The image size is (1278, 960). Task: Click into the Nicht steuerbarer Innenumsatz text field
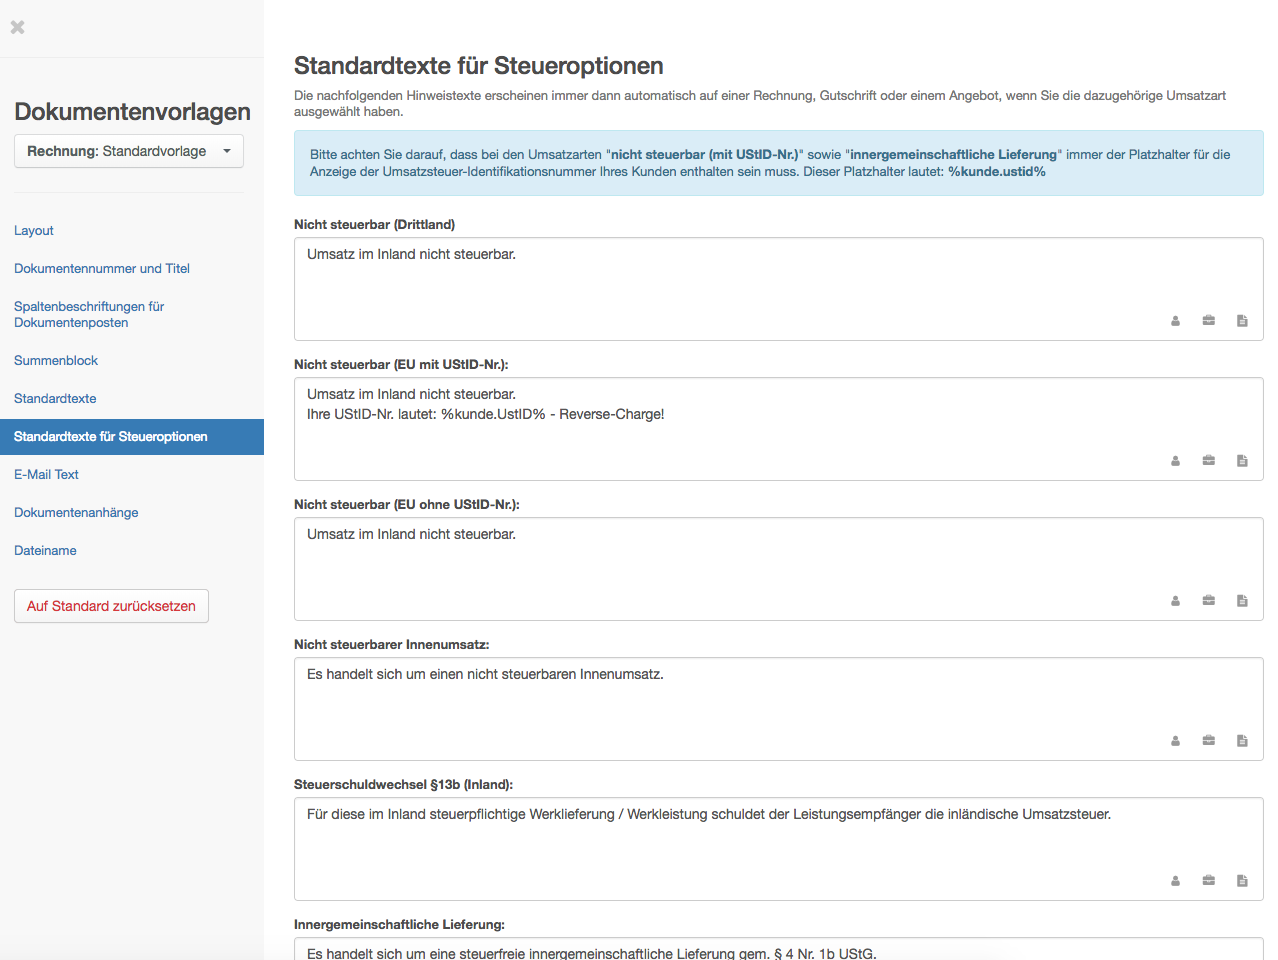[778, 709]
